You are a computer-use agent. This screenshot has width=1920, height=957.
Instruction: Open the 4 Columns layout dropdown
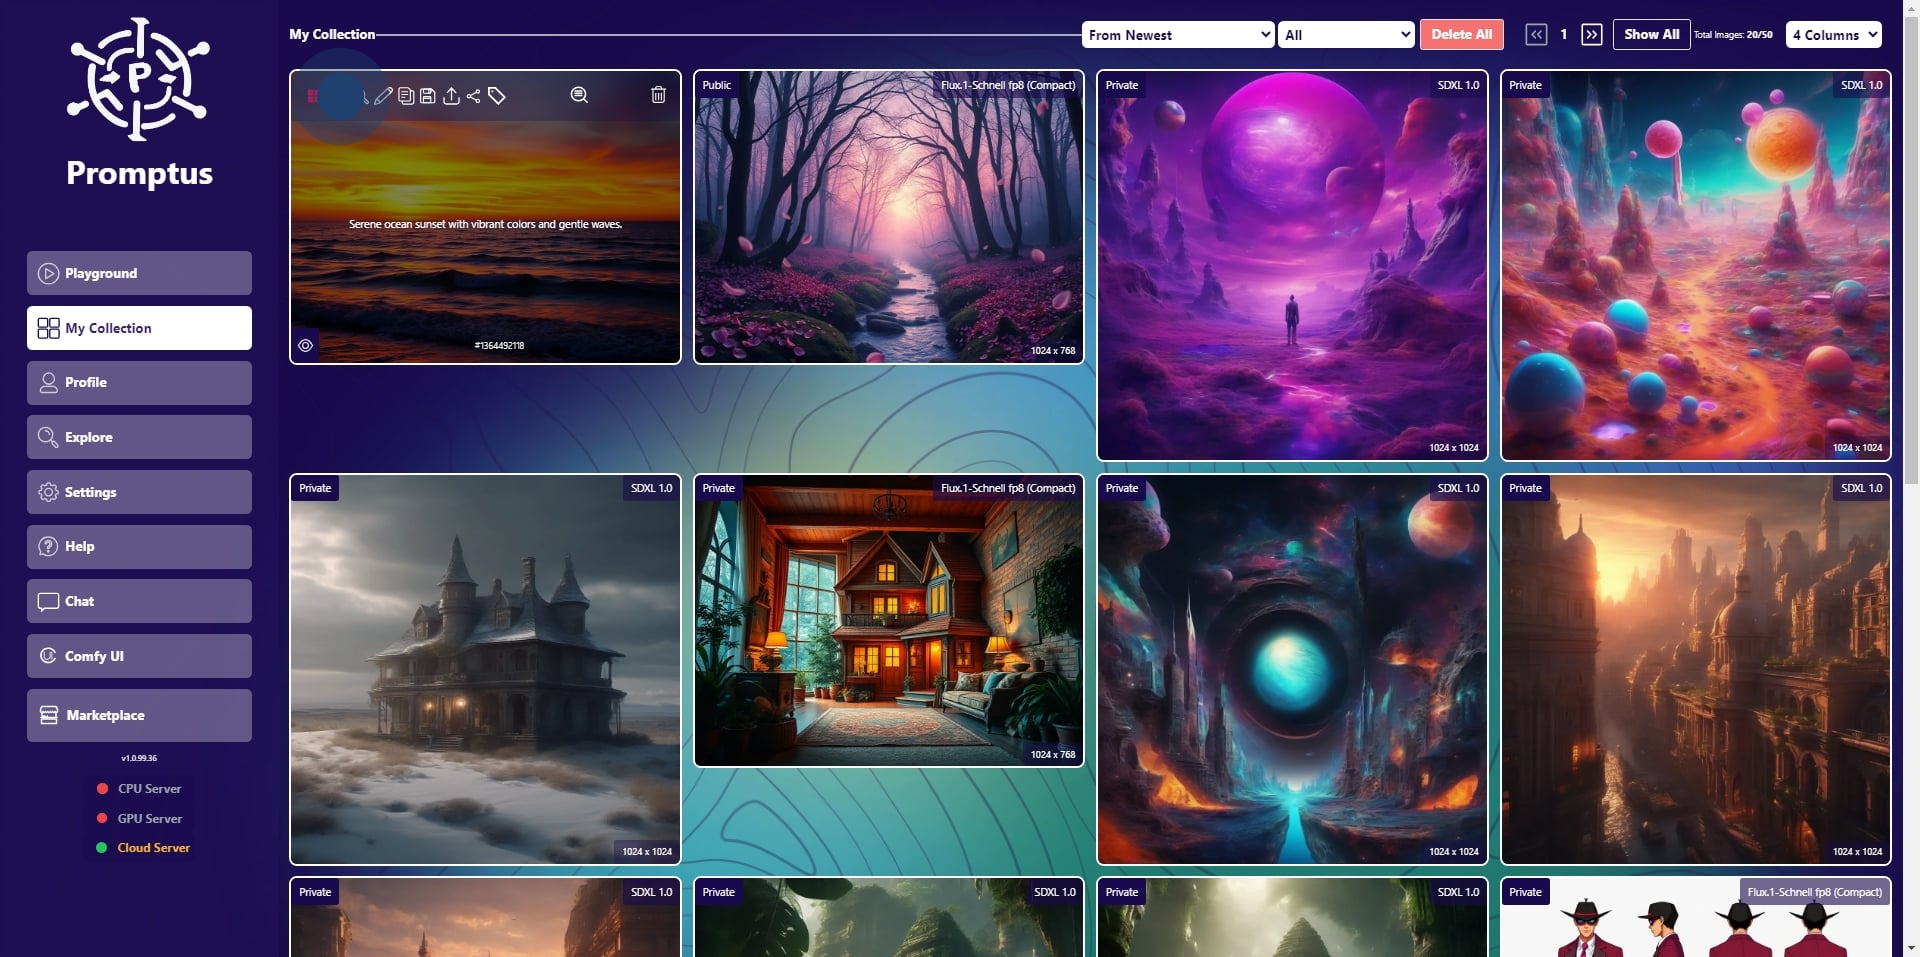click(x=1834, y=35)
